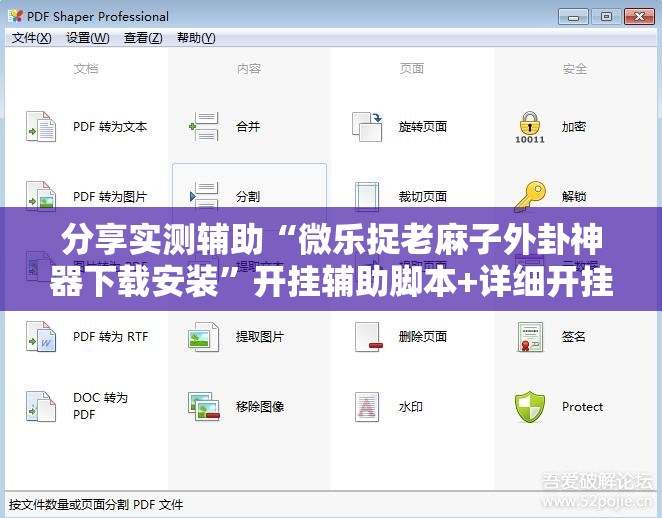Open the 文件(X) menu
The width and height of the screenshot is (662, 518).
(x=32, y=38)
